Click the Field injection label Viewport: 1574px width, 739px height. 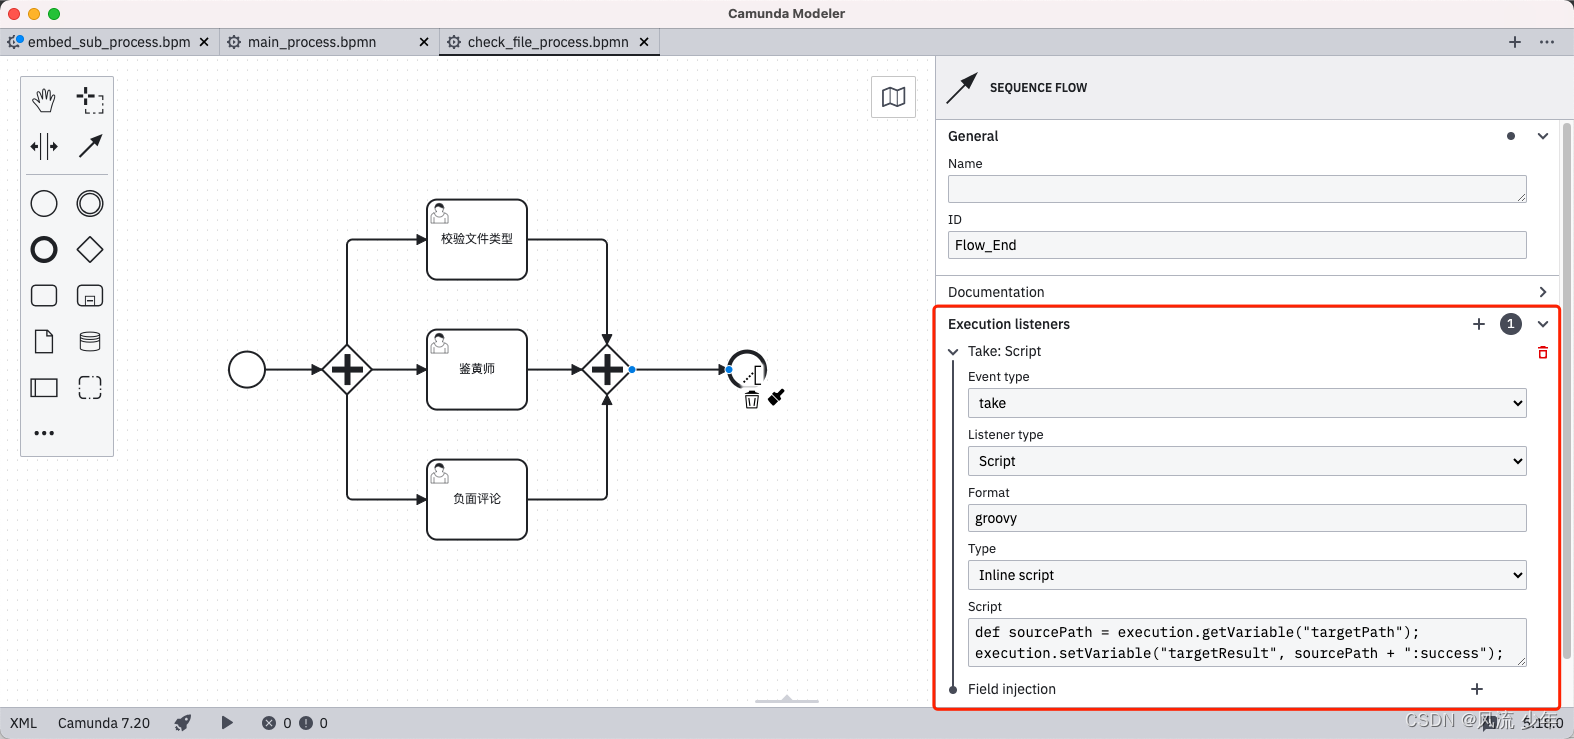(1012, 689)
